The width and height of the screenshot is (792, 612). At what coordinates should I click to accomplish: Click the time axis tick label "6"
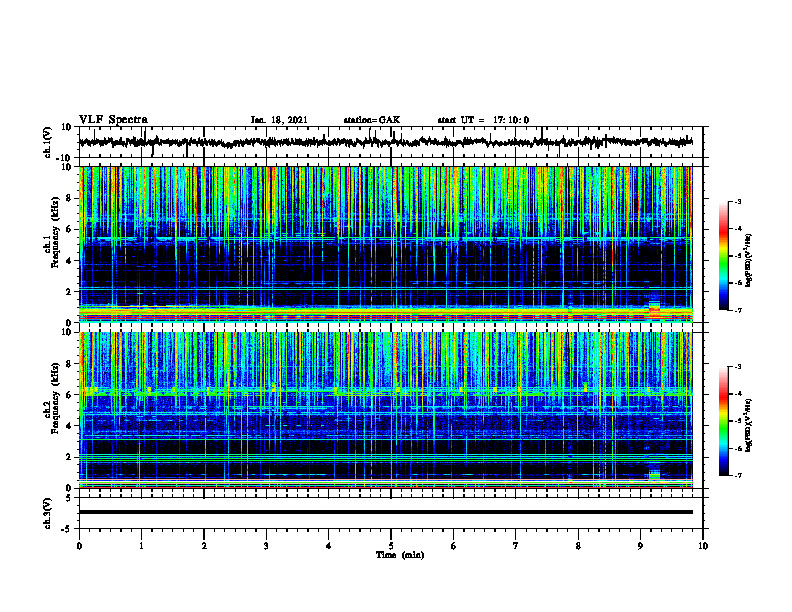453,546
